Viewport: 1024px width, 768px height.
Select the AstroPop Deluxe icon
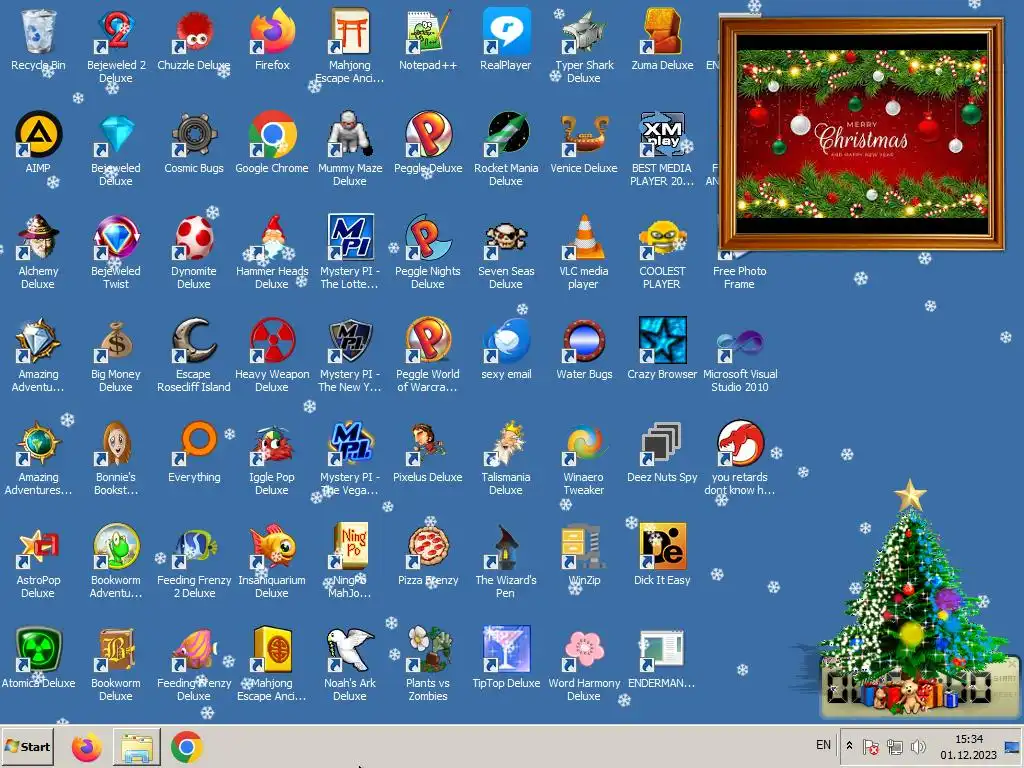[38, 547]
